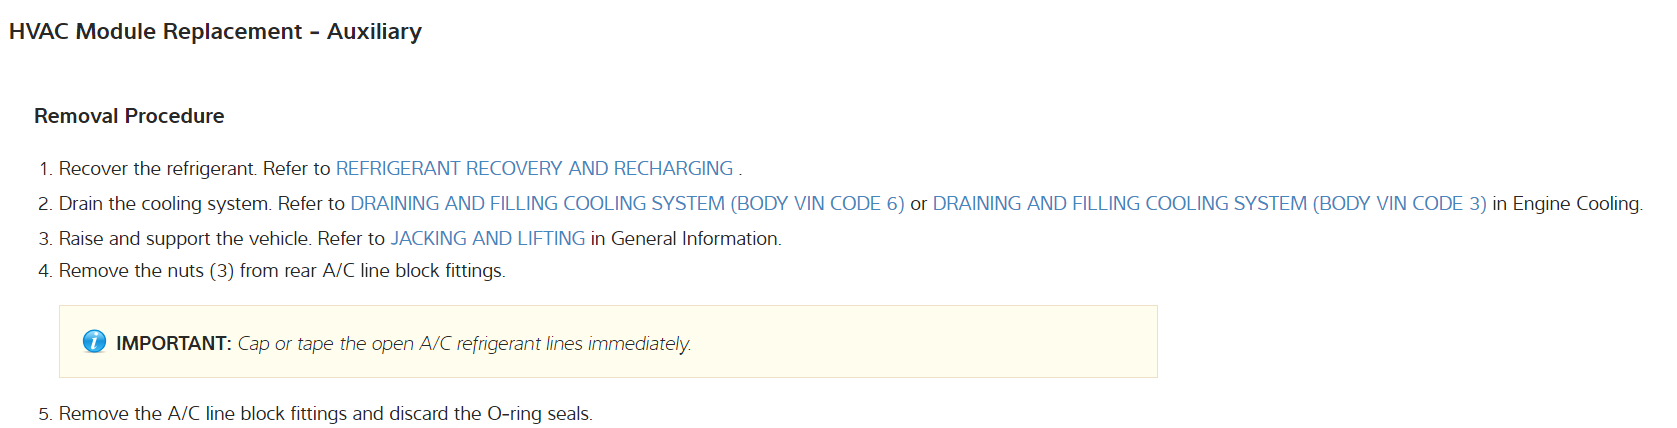Open the REFRIGERANT RECOVERY AND RECHARGING link

coord(534,169)
